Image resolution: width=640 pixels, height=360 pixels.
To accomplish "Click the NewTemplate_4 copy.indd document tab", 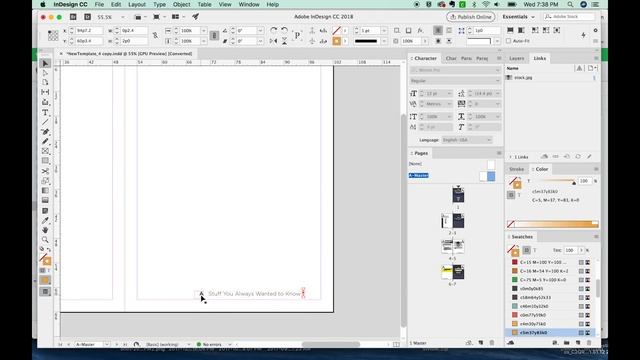I will 129,53.
